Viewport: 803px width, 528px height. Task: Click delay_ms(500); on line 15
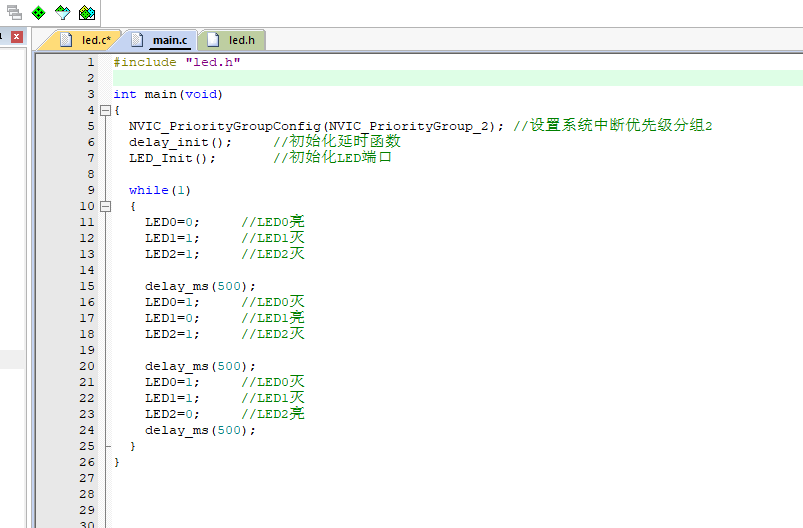[x=200, y=286]
